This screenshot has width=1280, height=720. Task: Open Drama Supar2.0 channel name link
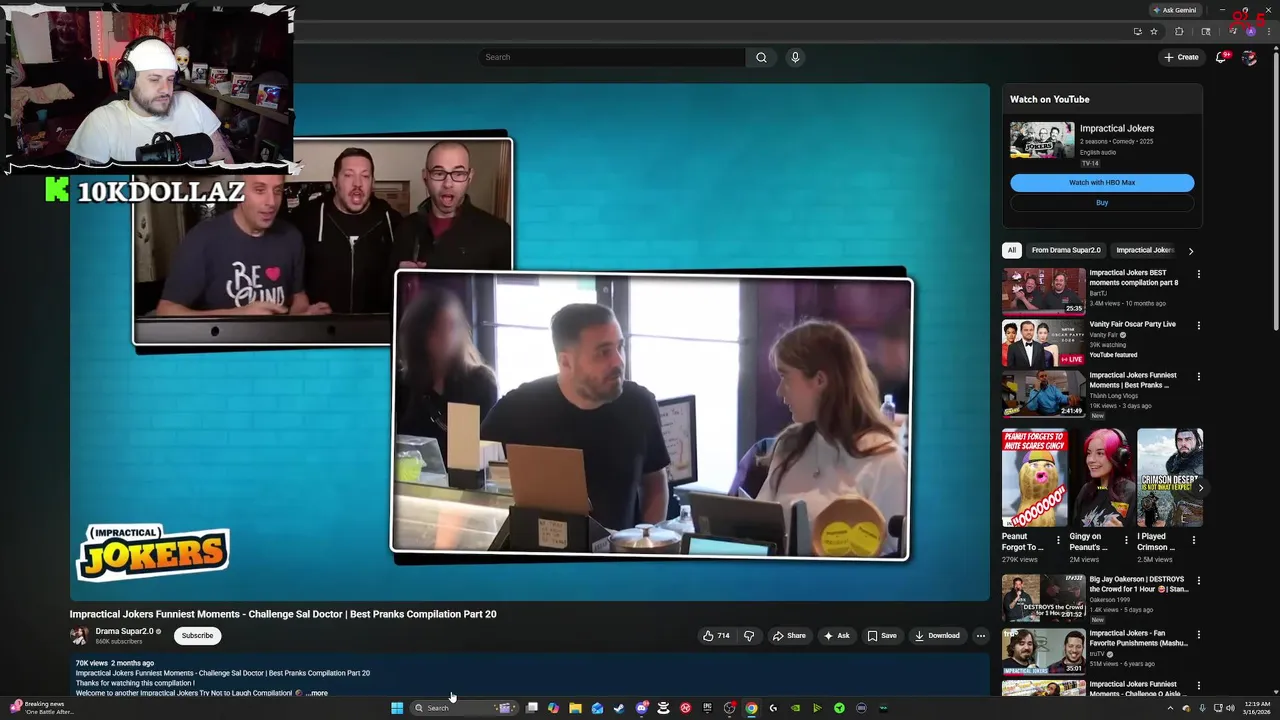[124, 631]
